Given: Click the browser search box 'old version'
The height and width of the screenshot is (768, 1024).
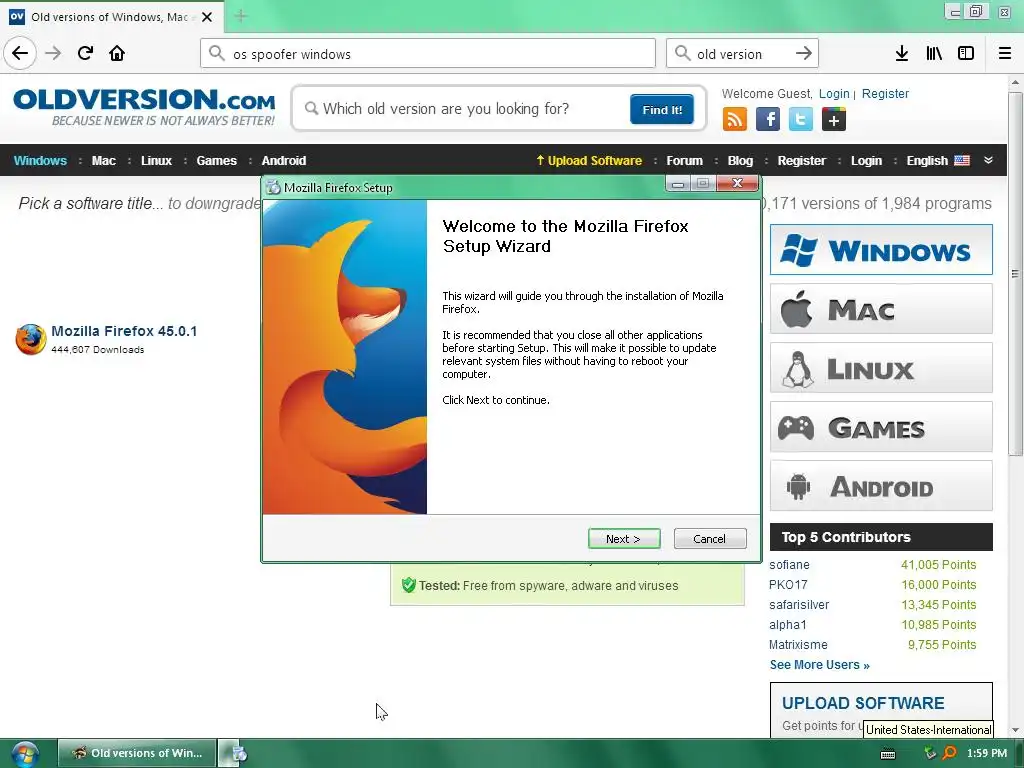Looking at the screenshot, I should point(741,53).
